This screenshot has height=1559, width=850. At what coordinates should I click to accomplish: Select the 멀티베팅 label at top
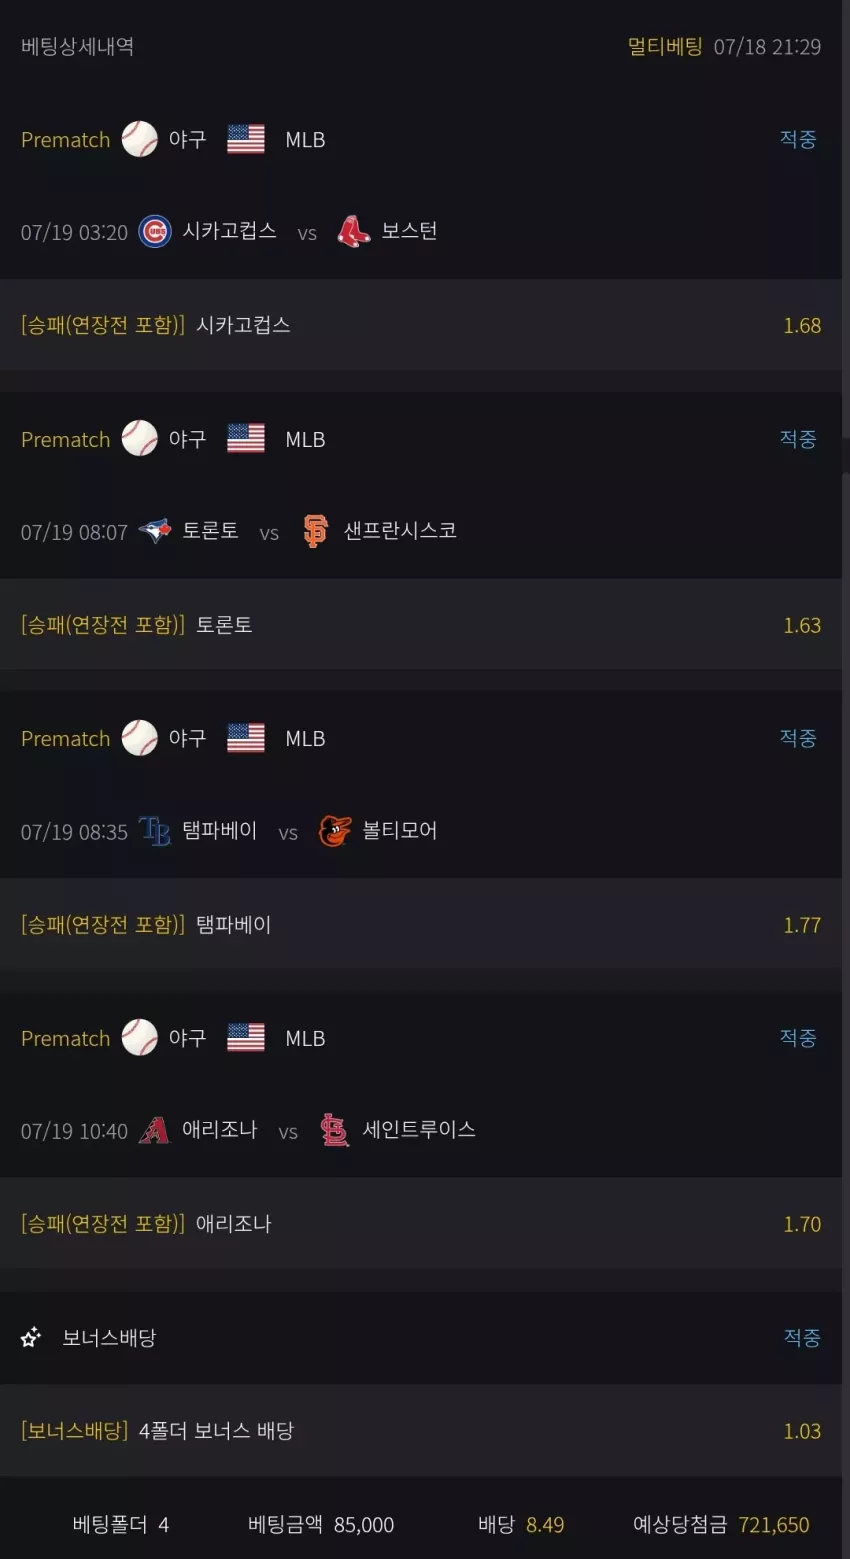(x=665, y=46)
